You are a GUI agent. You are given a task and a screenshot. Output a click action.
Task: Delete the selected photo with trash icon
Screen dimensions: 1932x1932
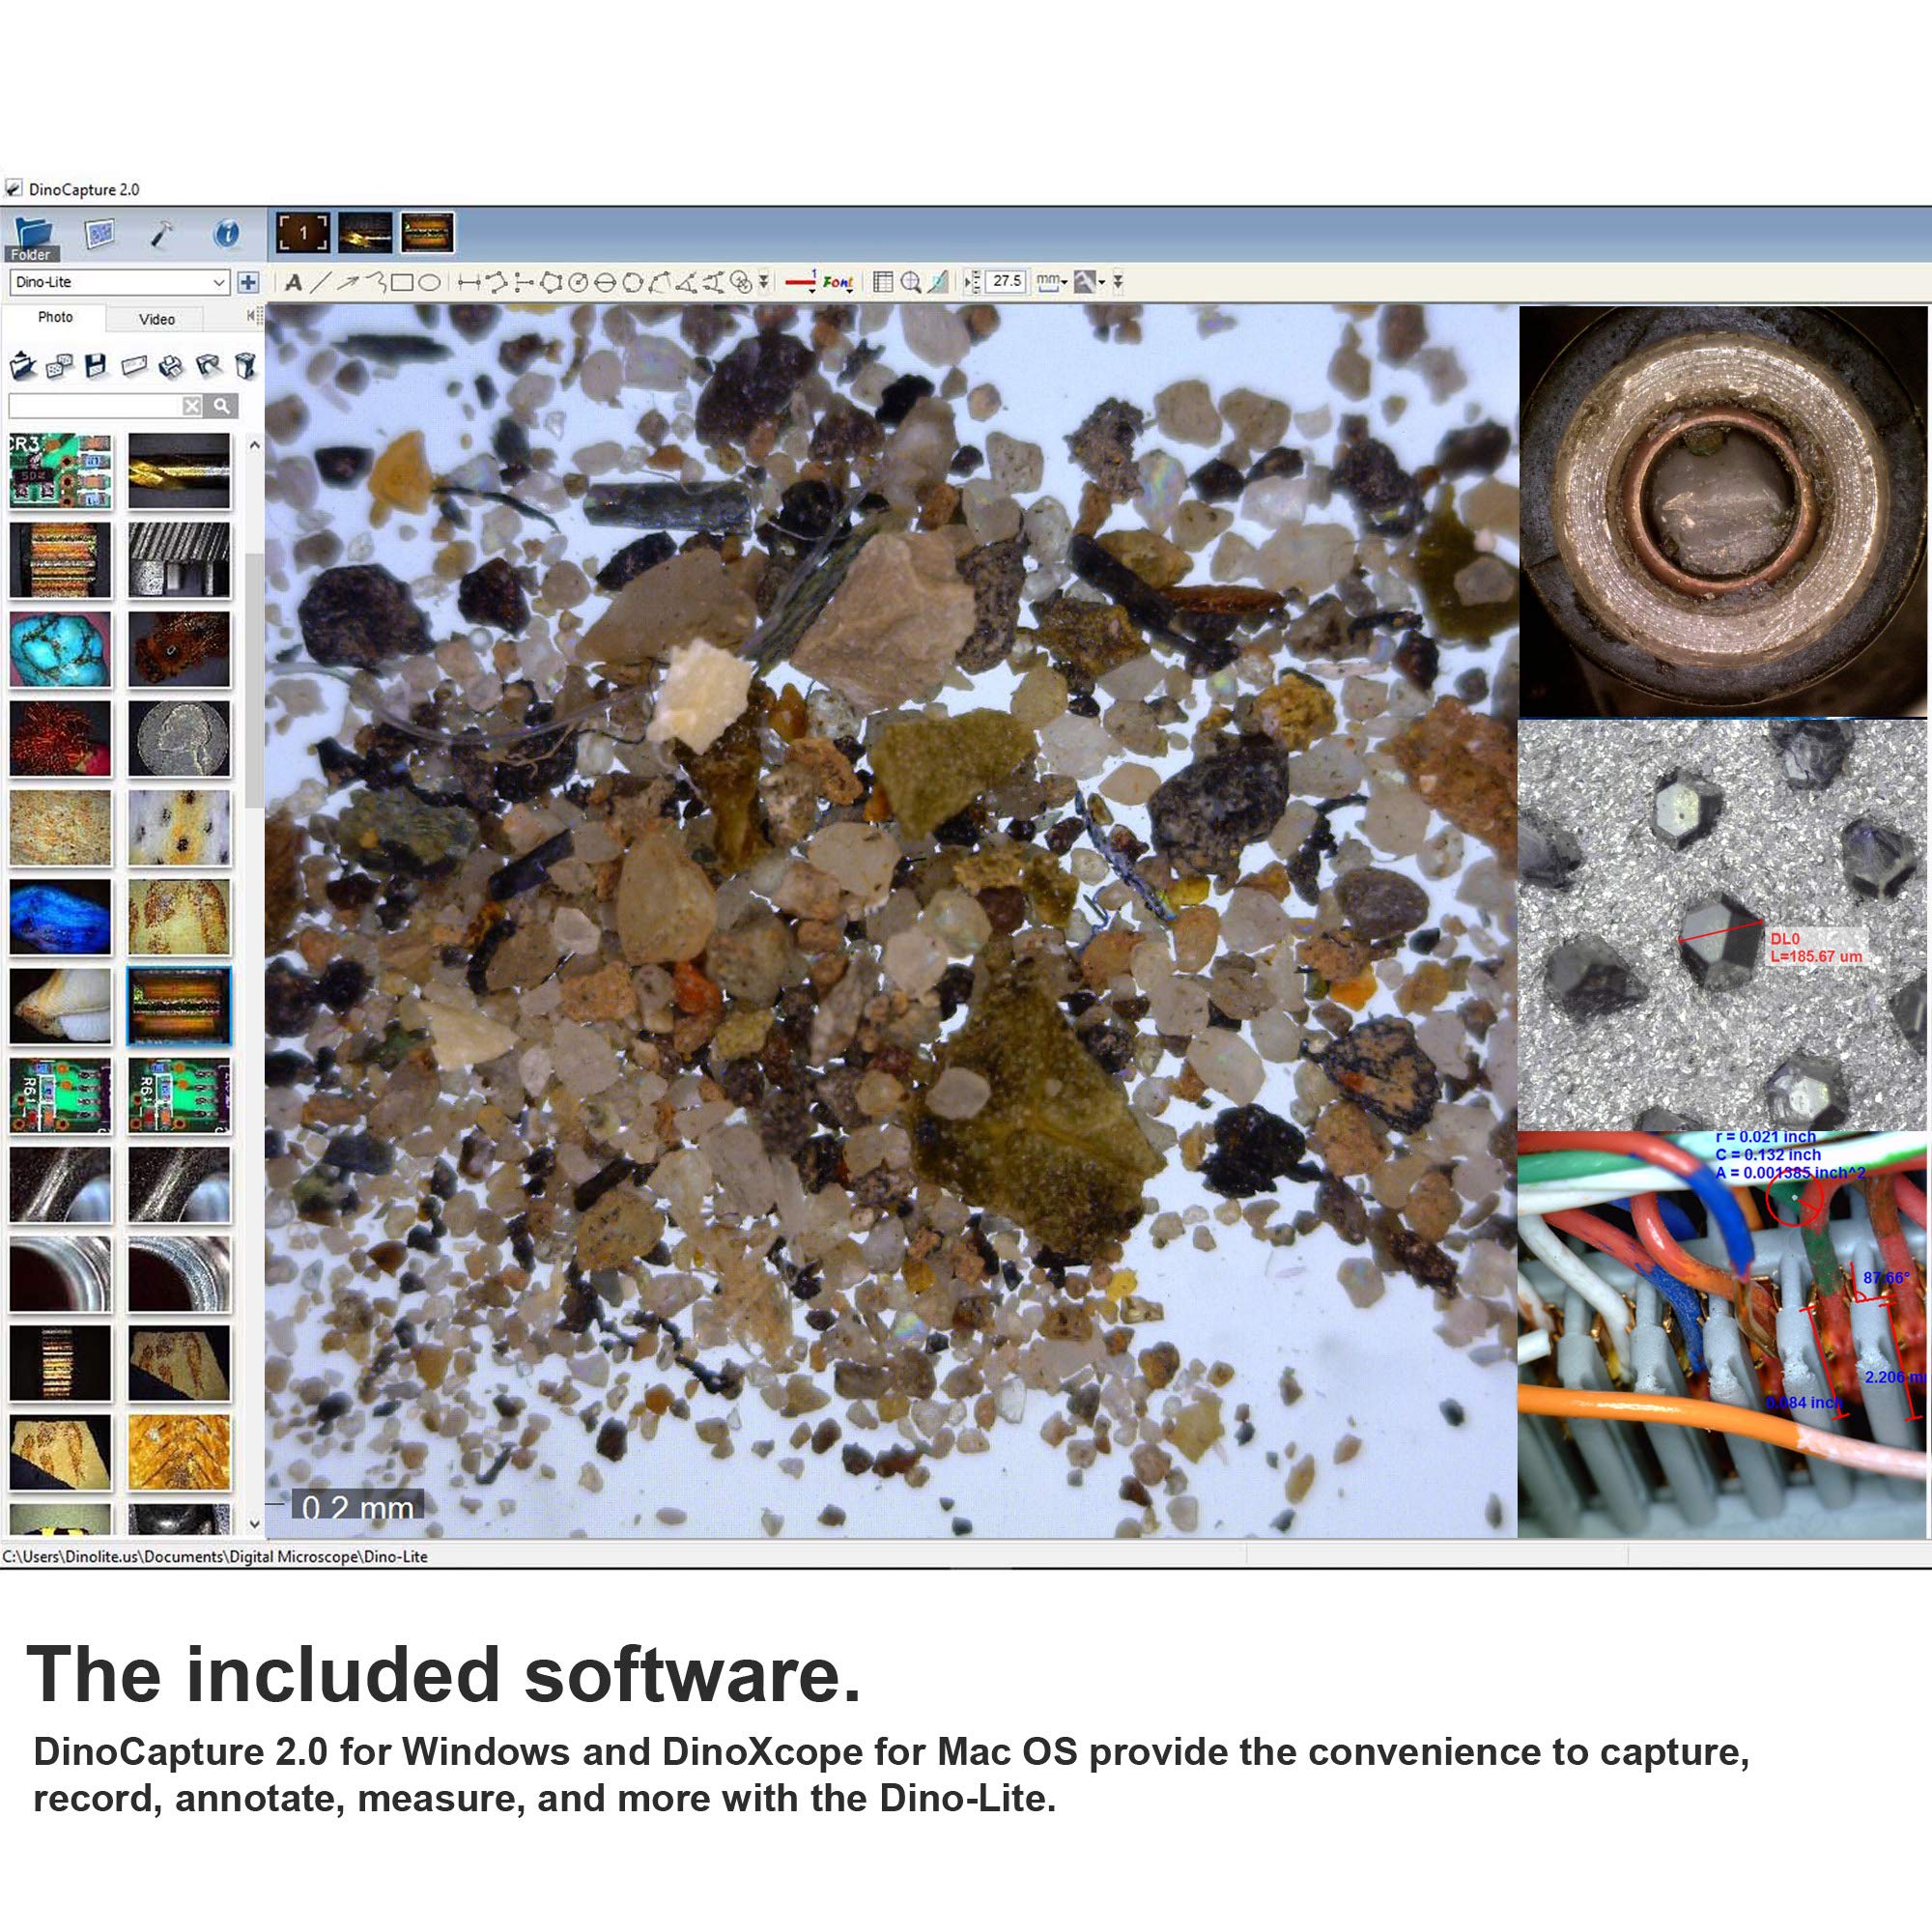(x=245, y=366)
